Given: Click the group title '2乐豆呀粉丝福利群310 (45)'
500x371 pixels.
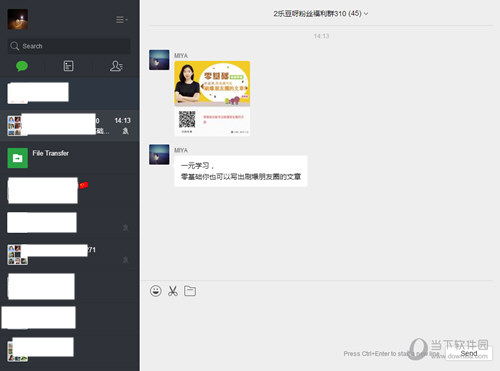Looking at the screenshot, I should point(317,14).
